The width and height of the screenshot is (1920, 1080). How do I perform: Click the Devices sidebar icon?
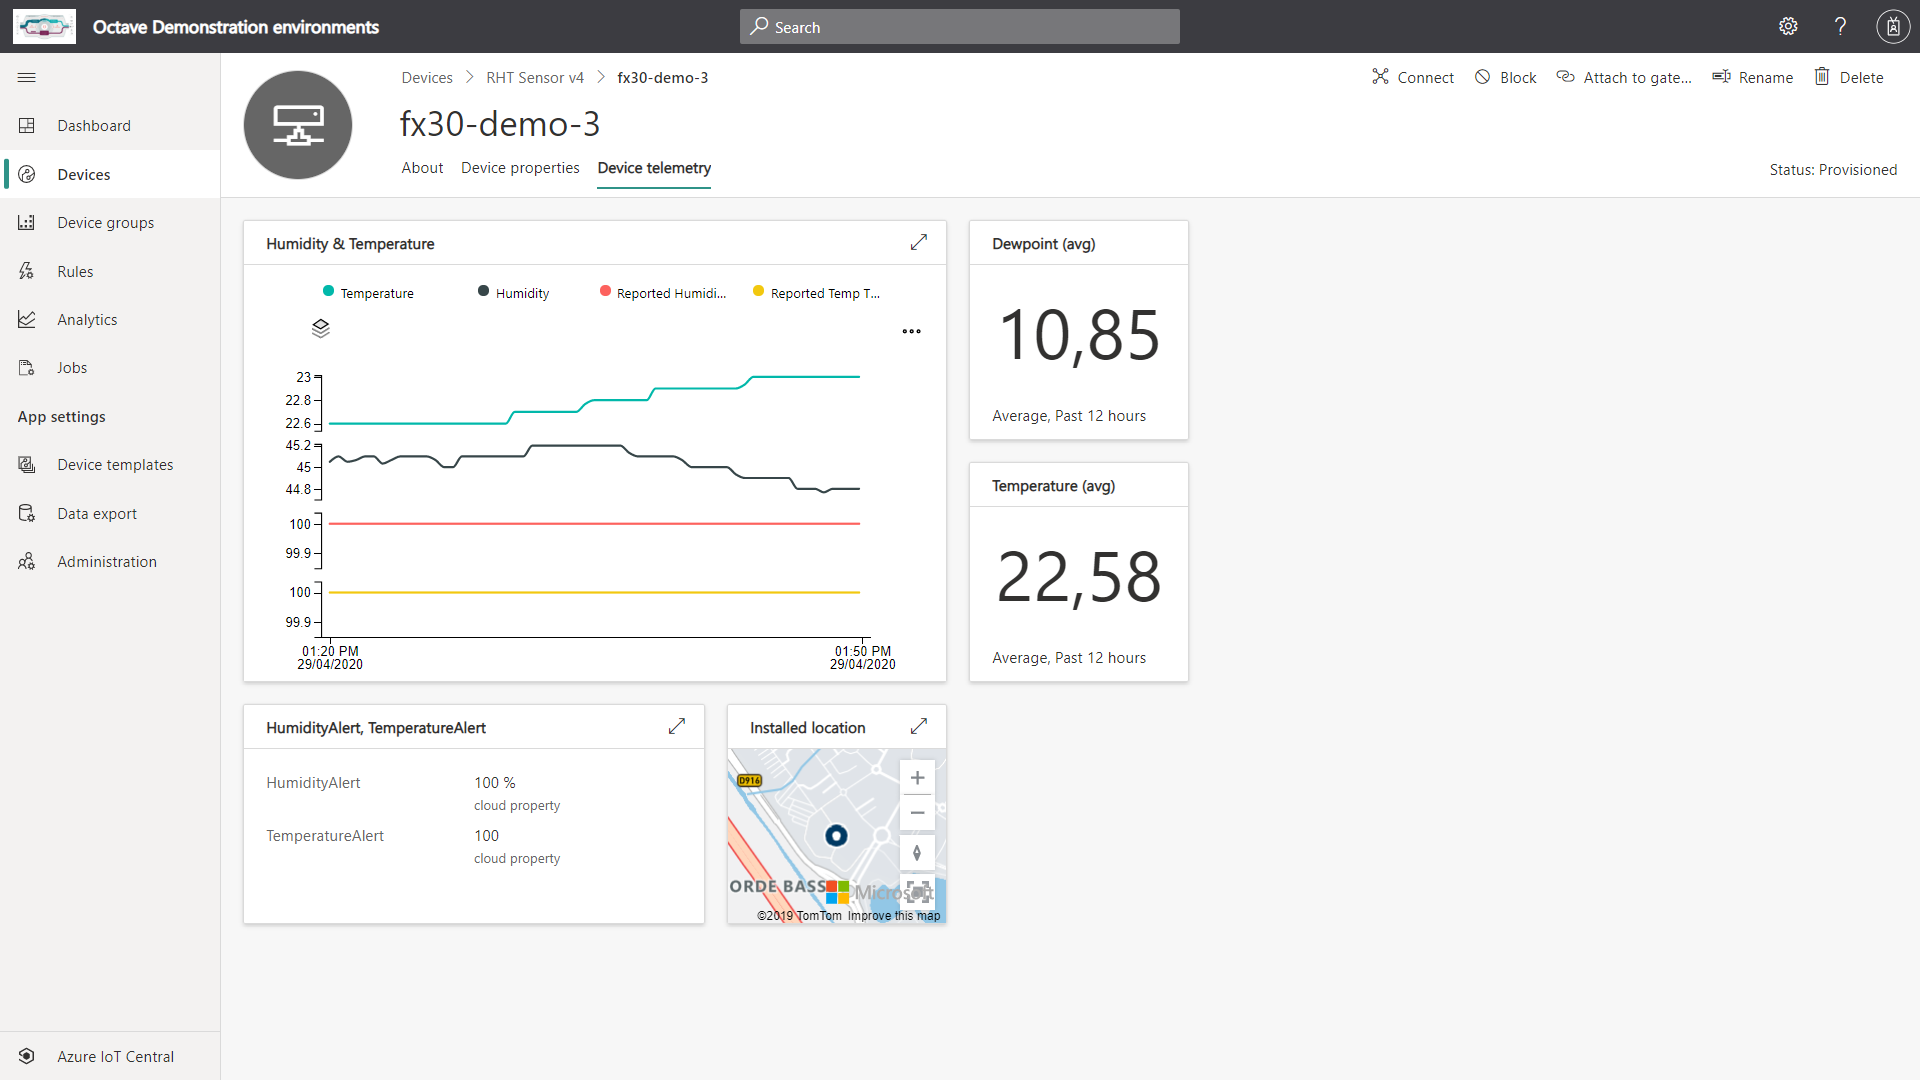27,174
